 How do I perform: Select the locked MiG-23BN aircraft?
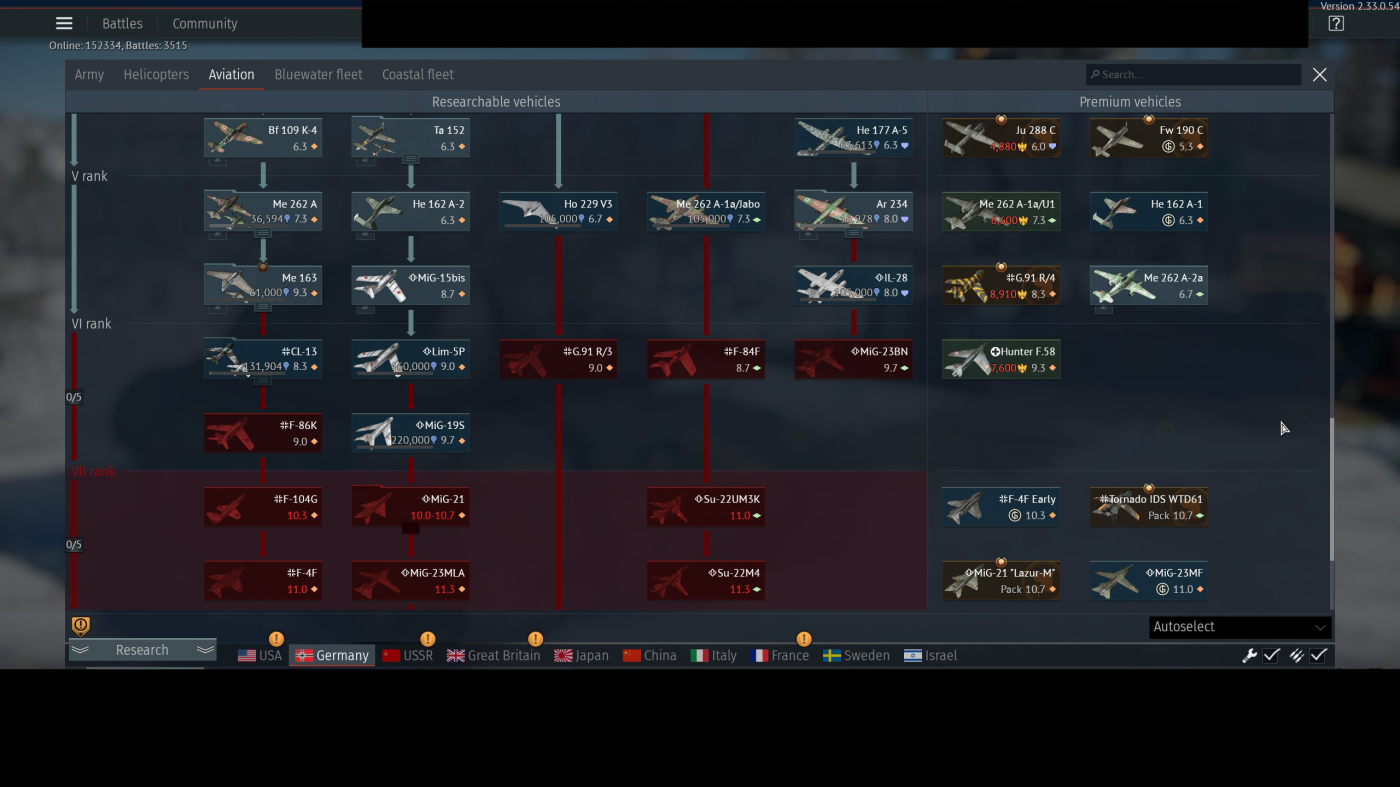854,360
